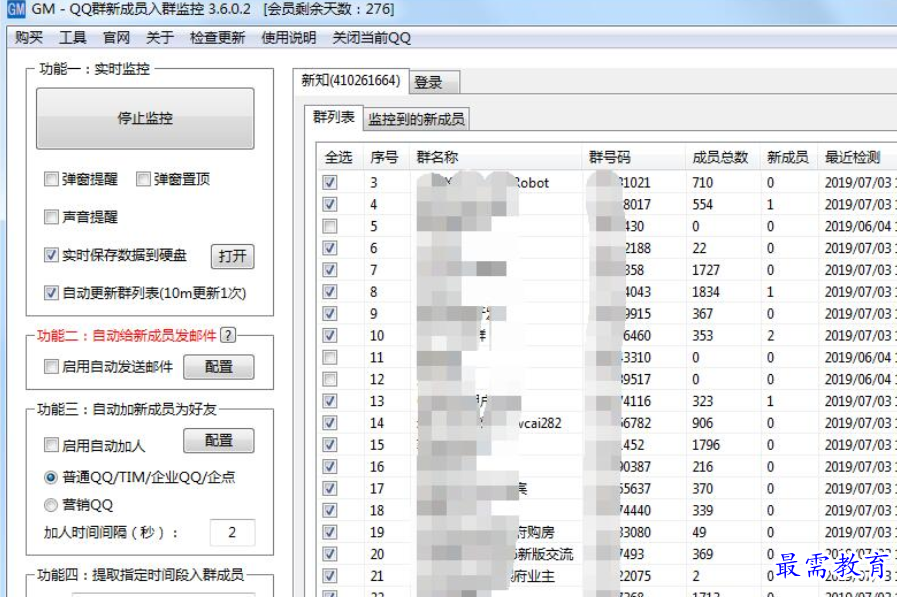Click new member count 2 in row 10
Screen dimensions: 897x597
point(771,336)
